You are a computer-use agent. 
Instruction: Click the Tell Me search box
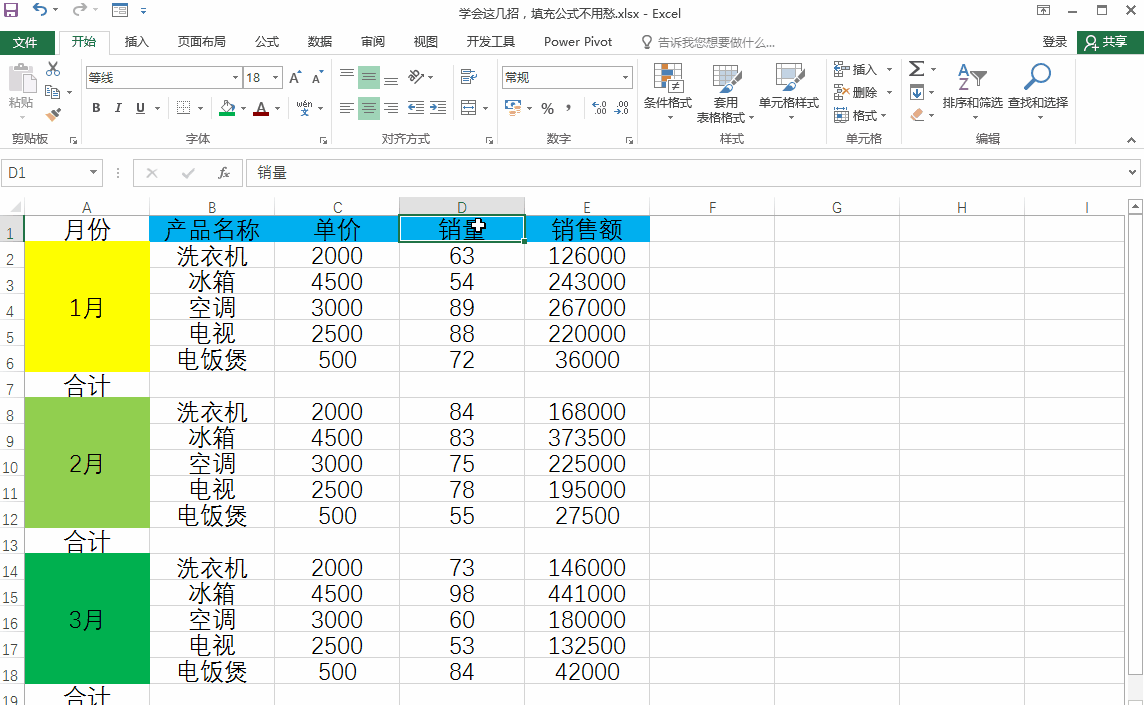[708, 42]
